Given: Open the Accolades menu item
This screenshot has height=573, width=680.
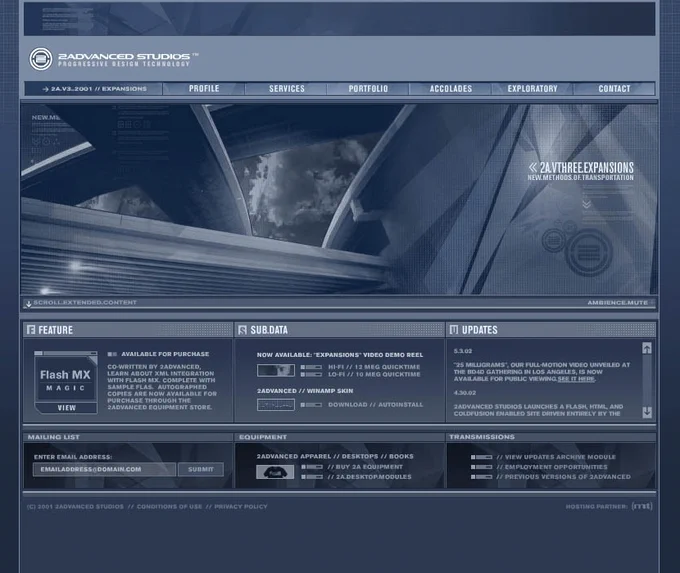Looking at the screenshot, I should click(x=451, y=88).
